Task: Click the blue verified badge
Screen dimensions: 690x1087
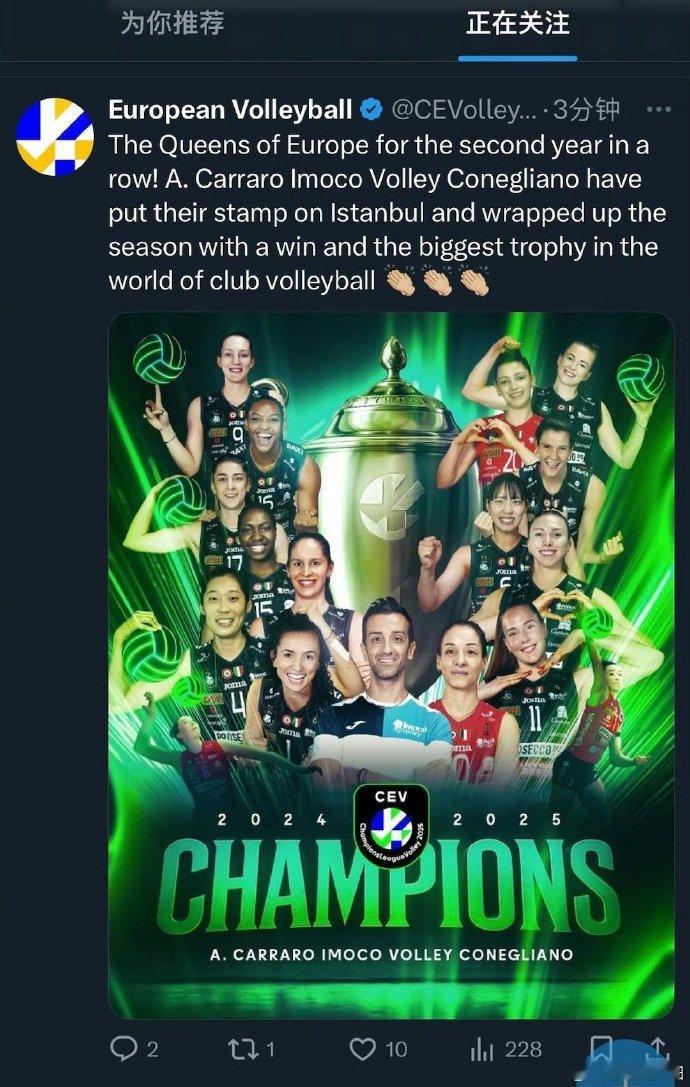Action: pos(372,110)
